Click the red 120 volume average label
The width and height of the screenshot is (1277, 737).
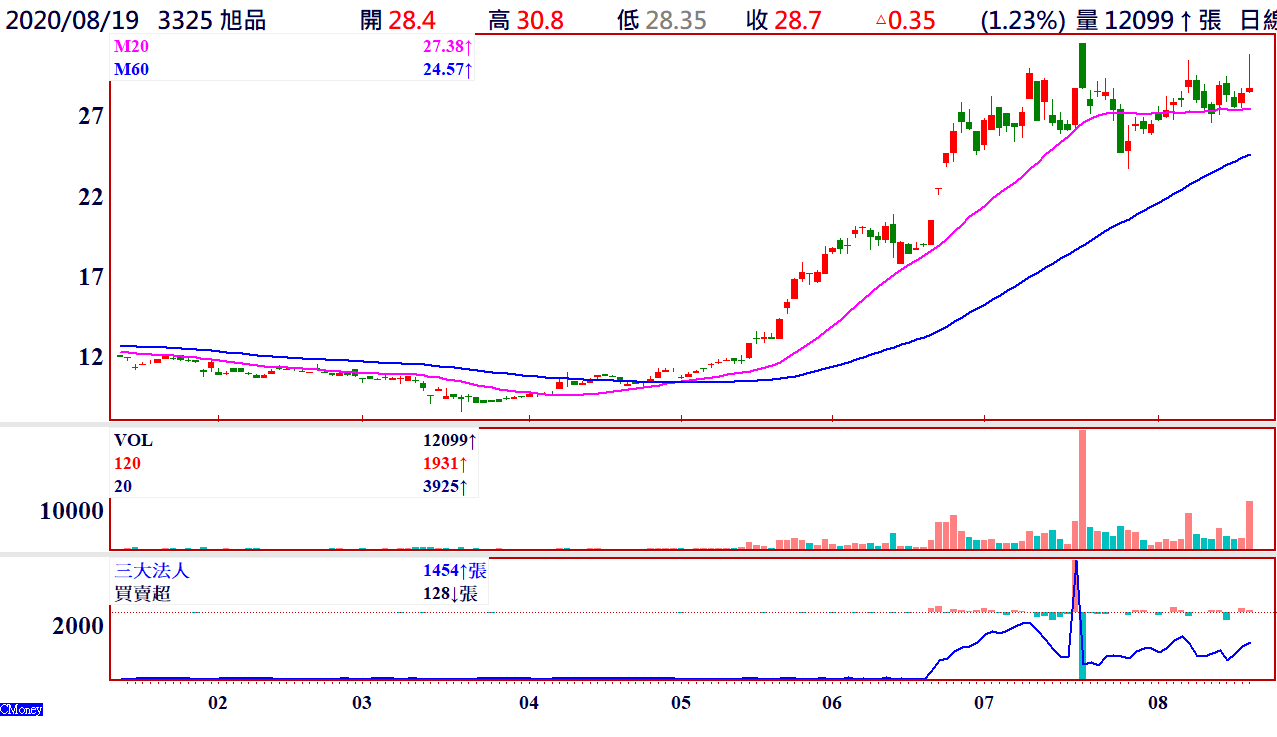click(x=127, y=463)
